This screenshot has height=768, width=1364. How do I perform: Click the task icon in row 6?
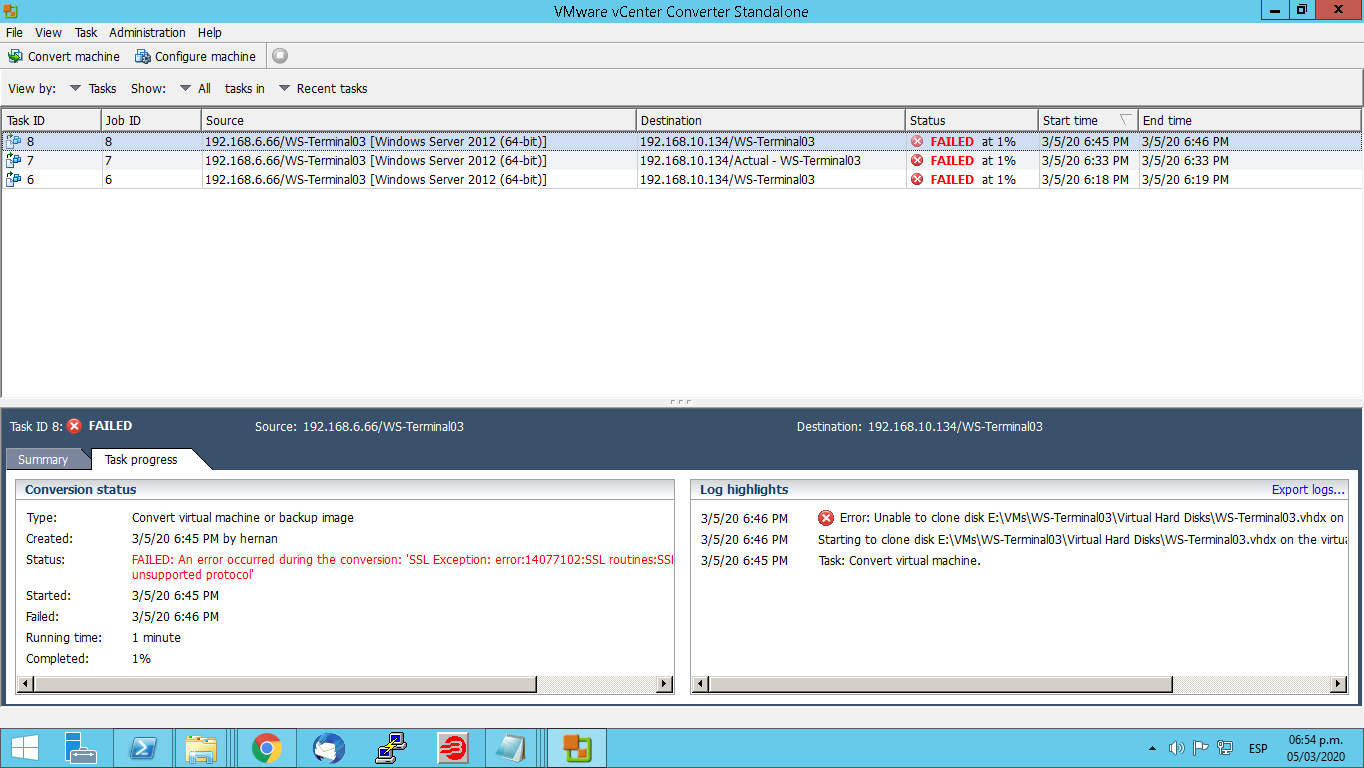[14, 179]
